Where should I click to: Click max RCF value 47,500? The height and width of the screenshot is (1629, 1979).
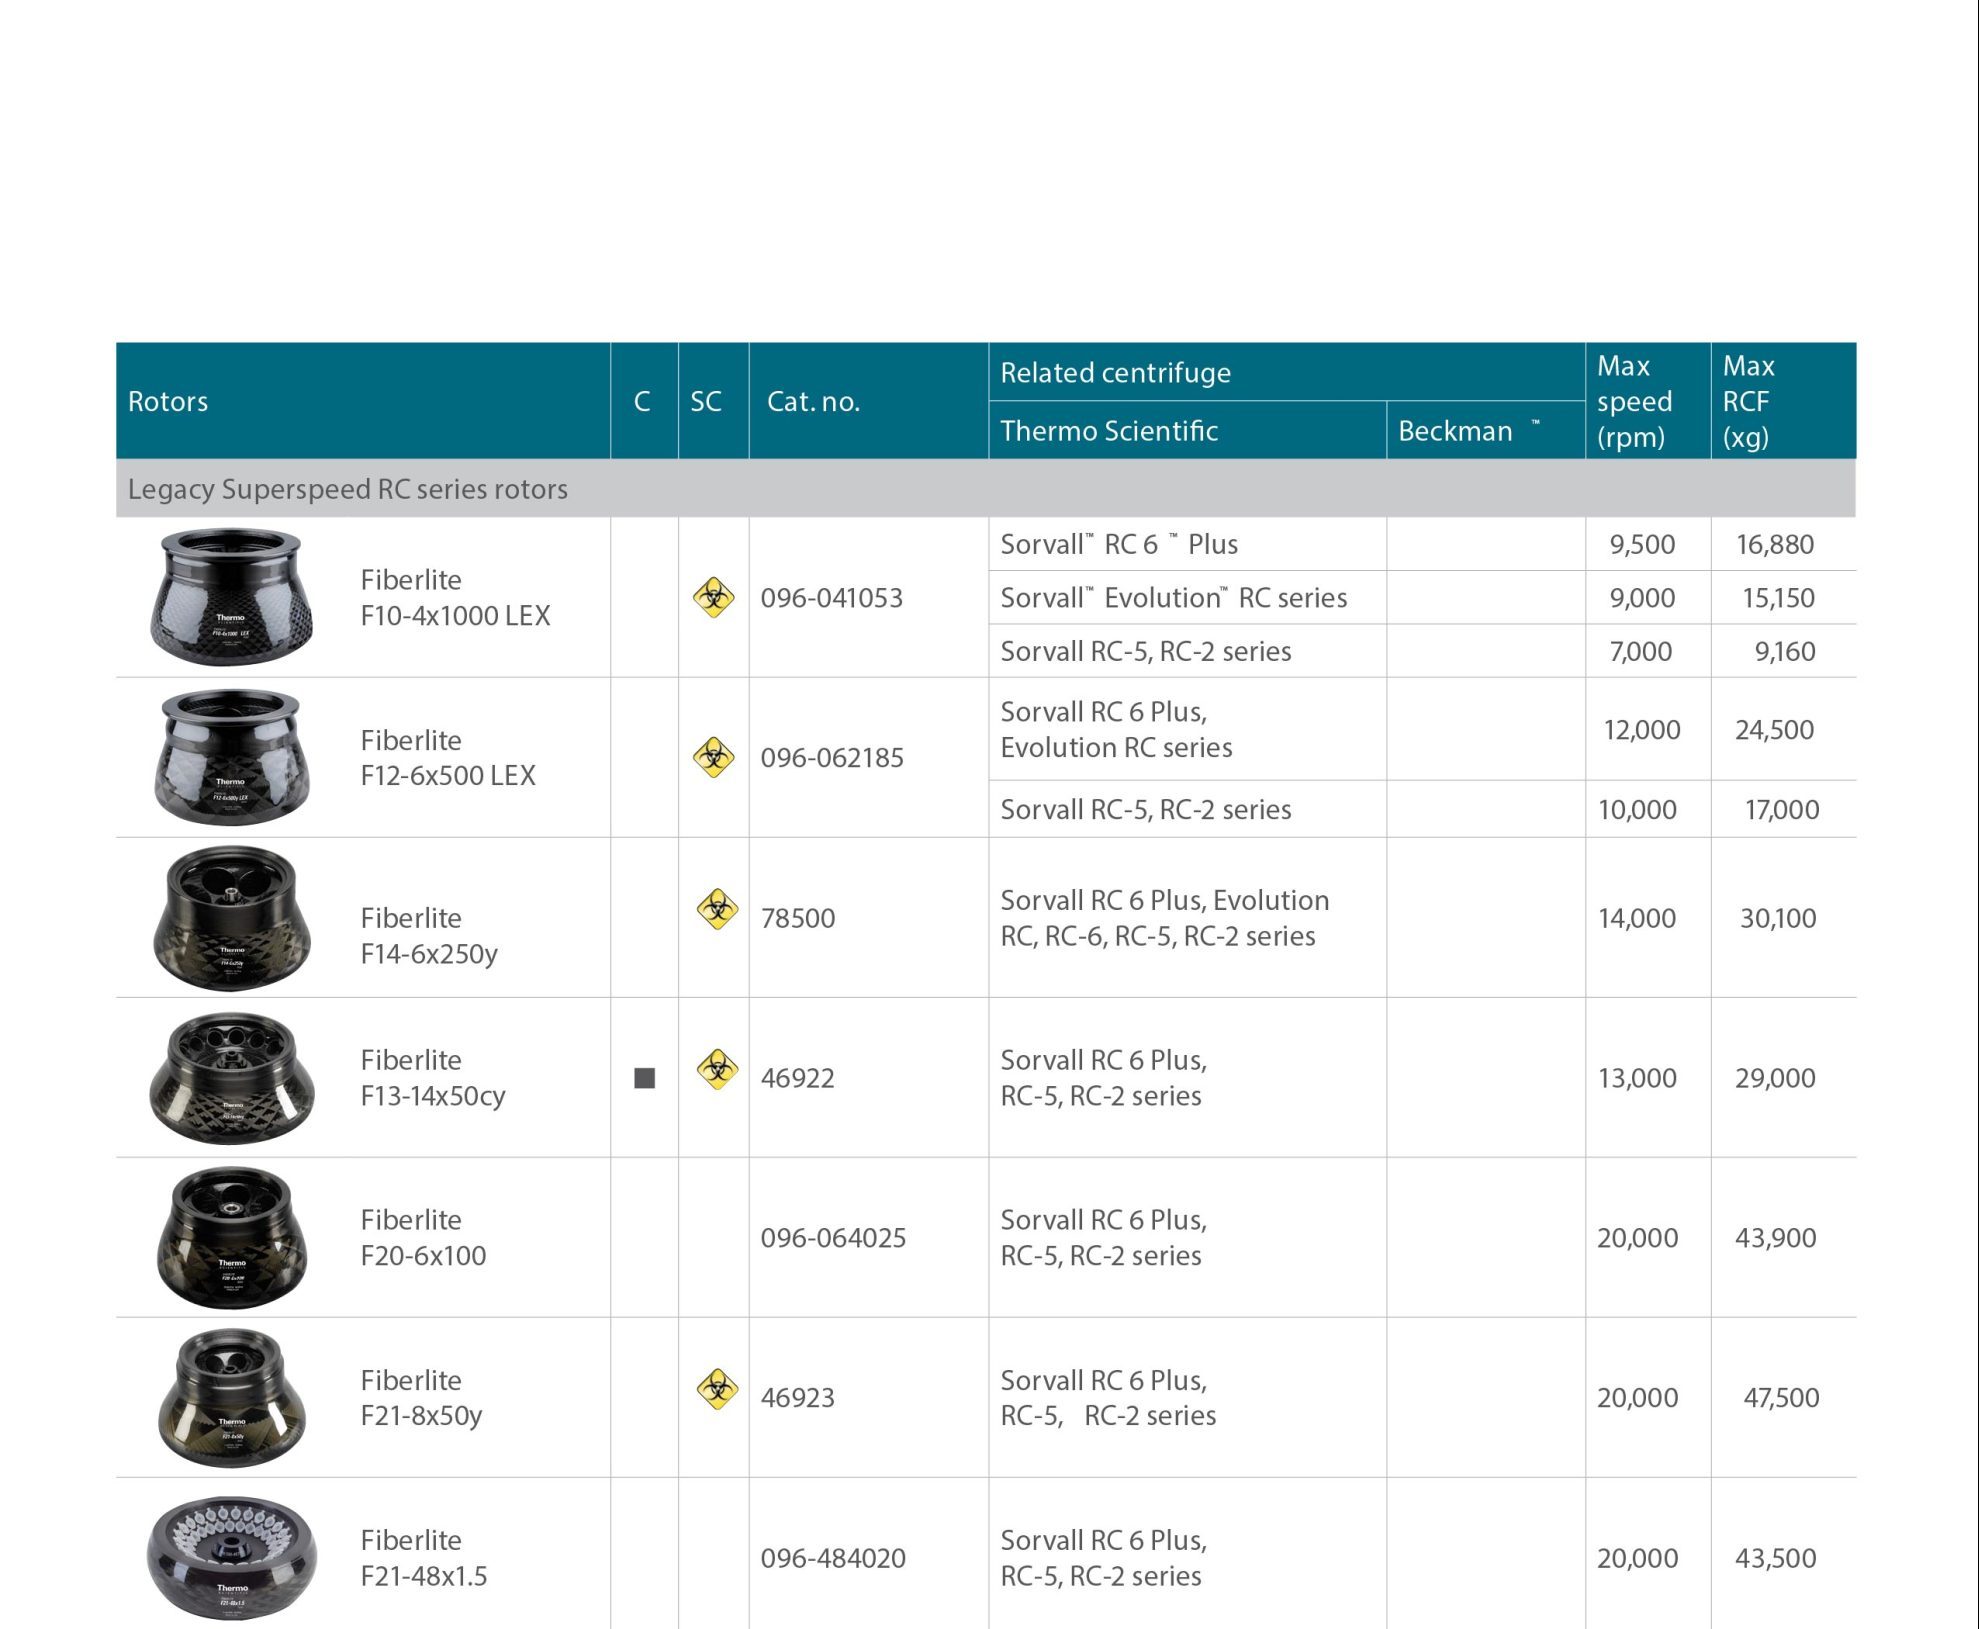point(1781,1397)
